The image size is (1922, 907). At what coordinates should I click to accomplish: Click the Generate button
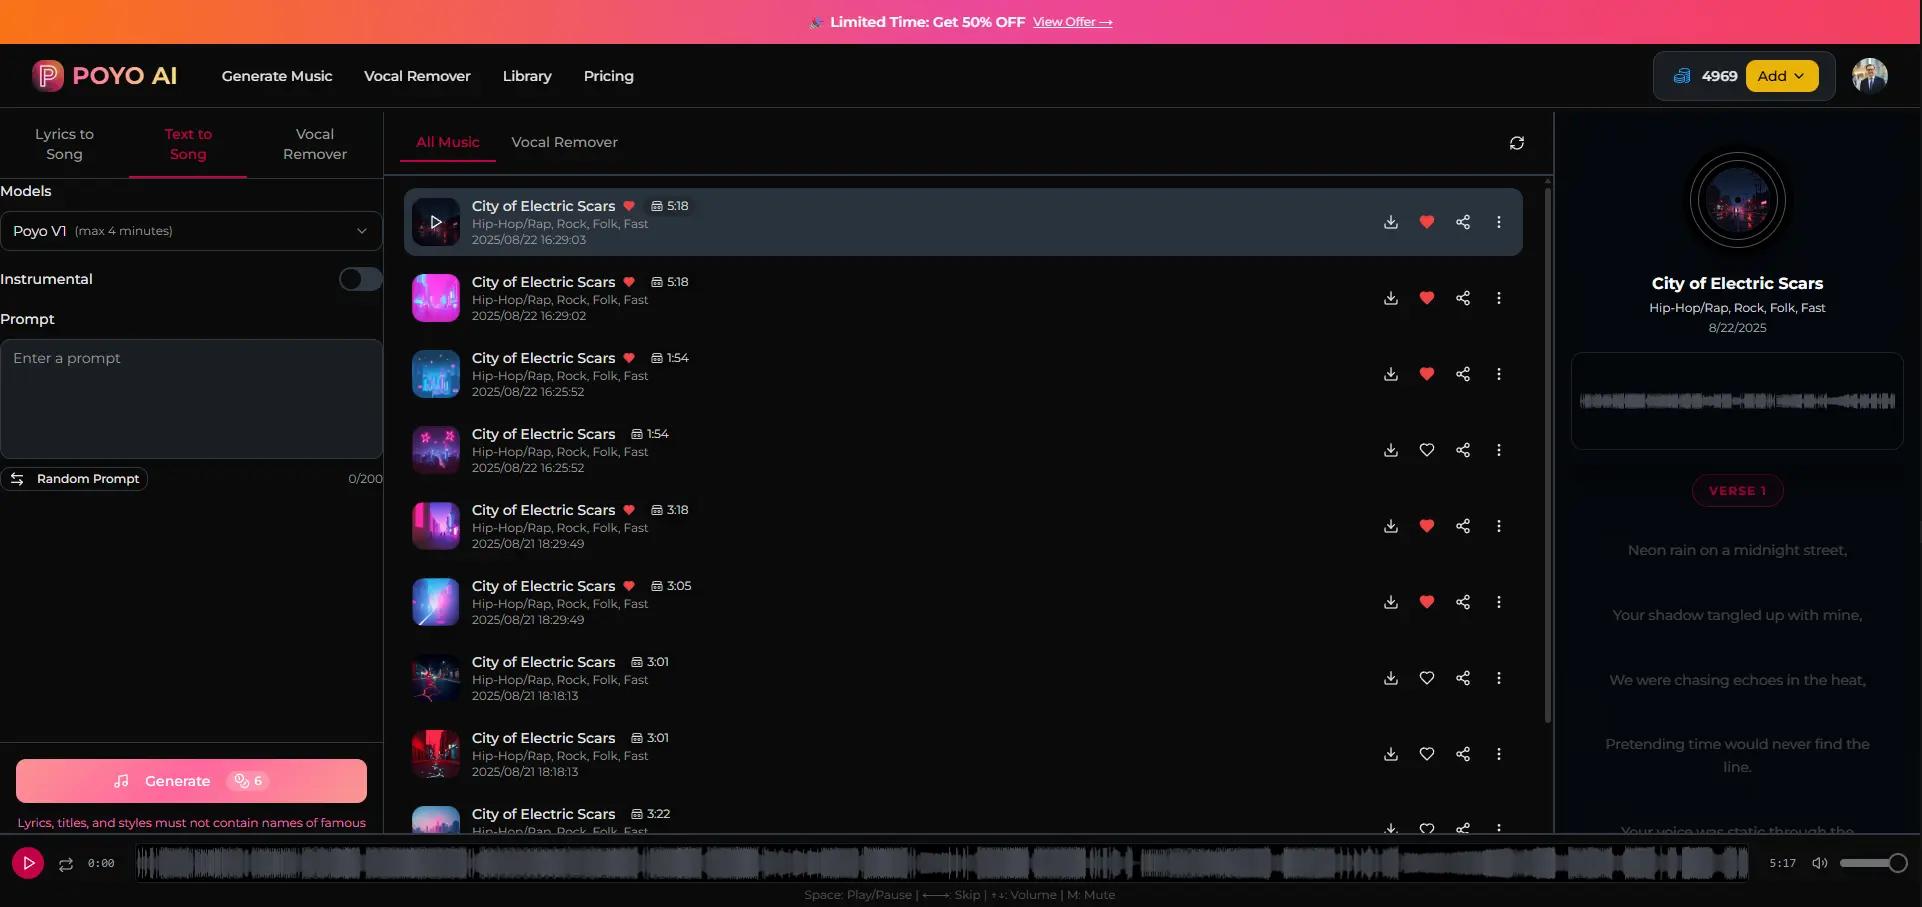pyautogui.click(x=191, y=781)
